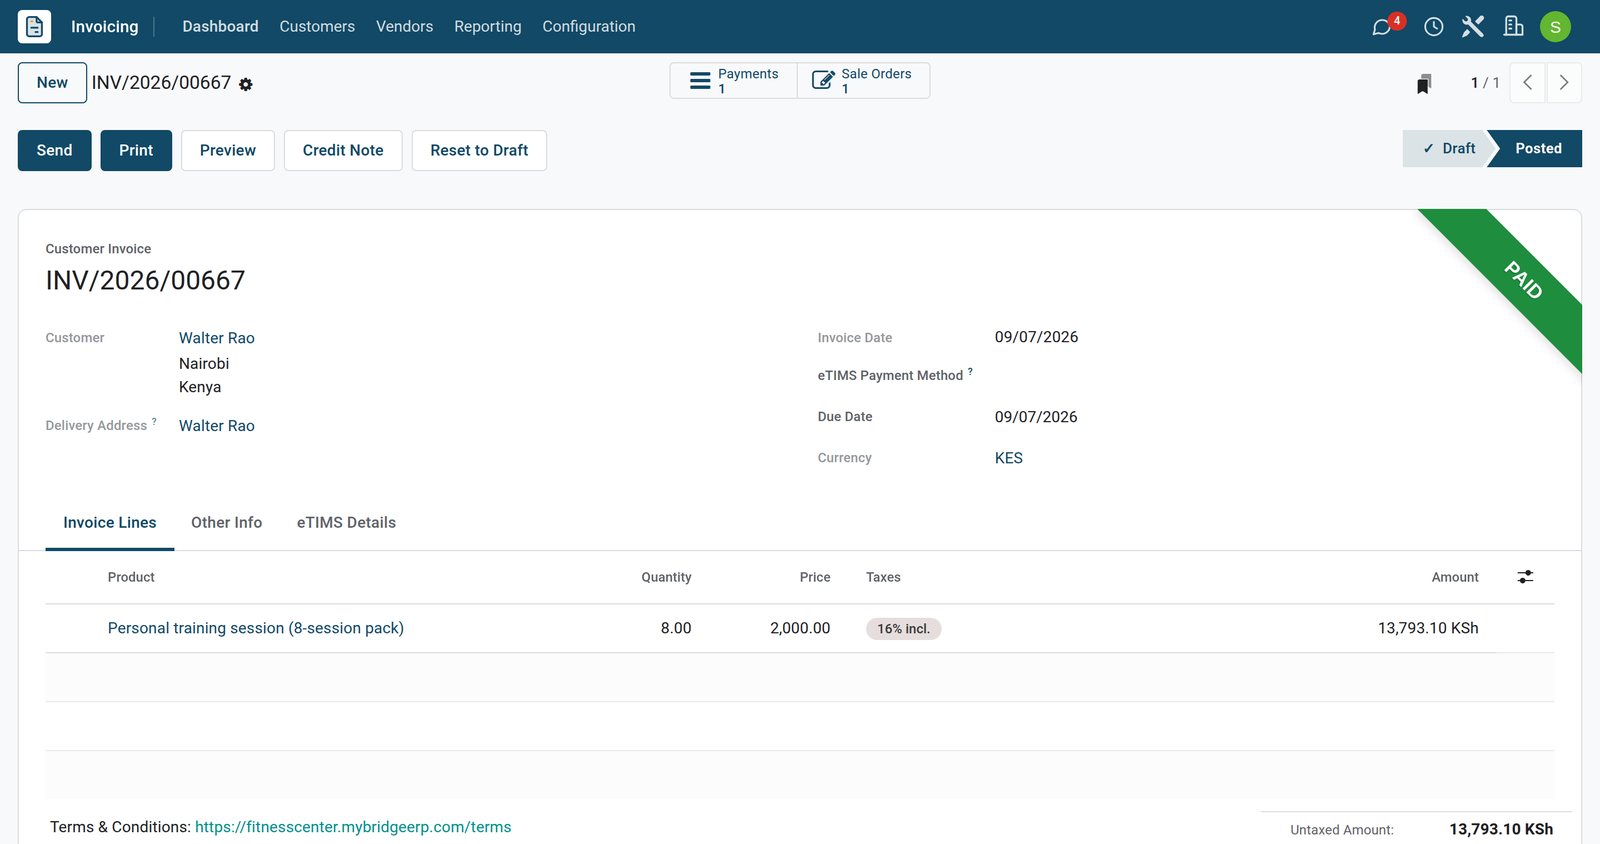Viewport: 1600px width, 844px height.
Task: Open the activities clock icon
Action: click(x=1433, y=27)
